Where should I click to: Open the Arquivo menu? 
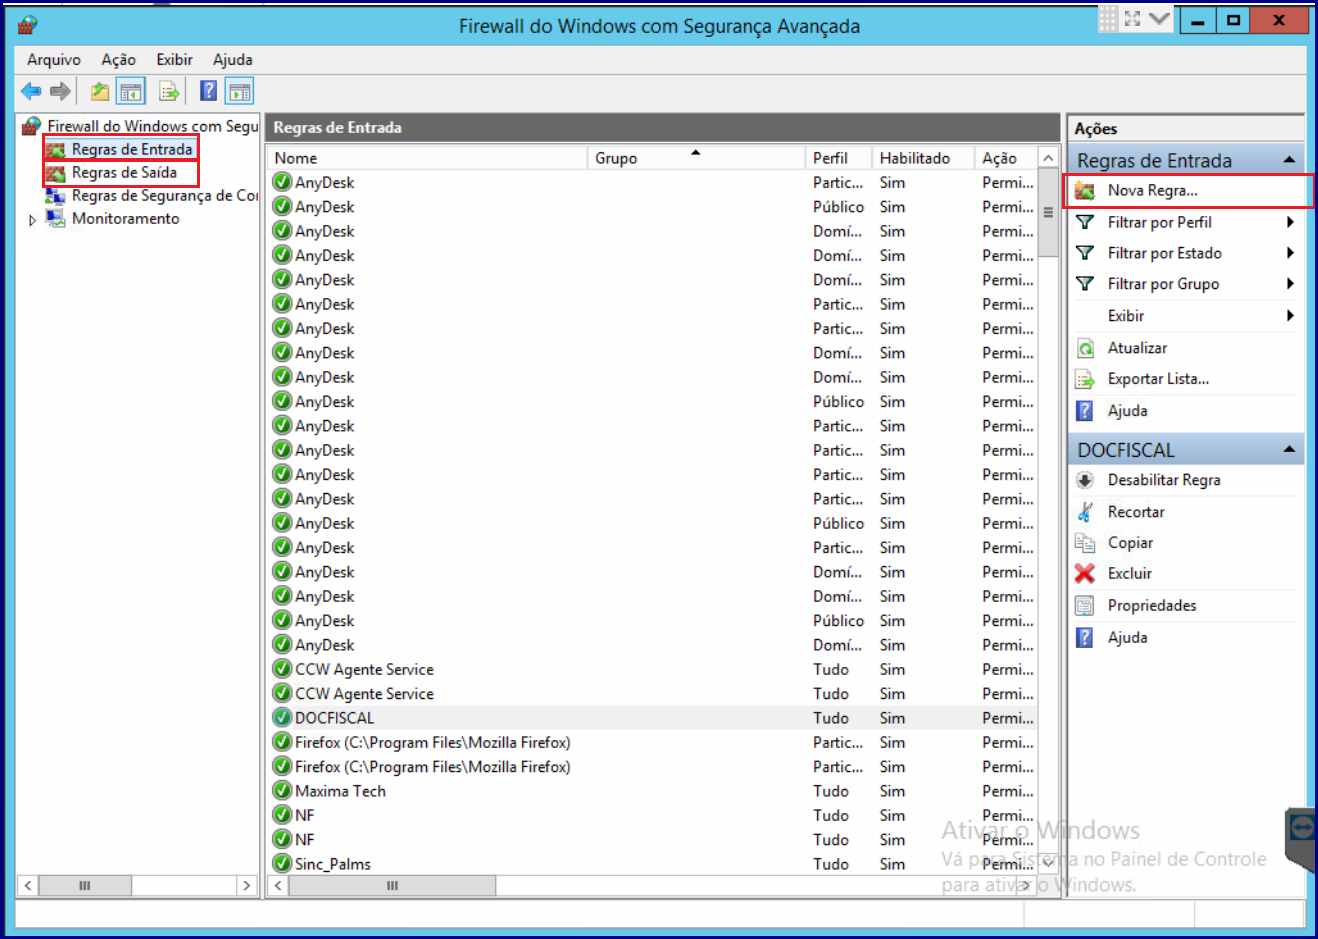pyautogui.click(x=54, y=60)
